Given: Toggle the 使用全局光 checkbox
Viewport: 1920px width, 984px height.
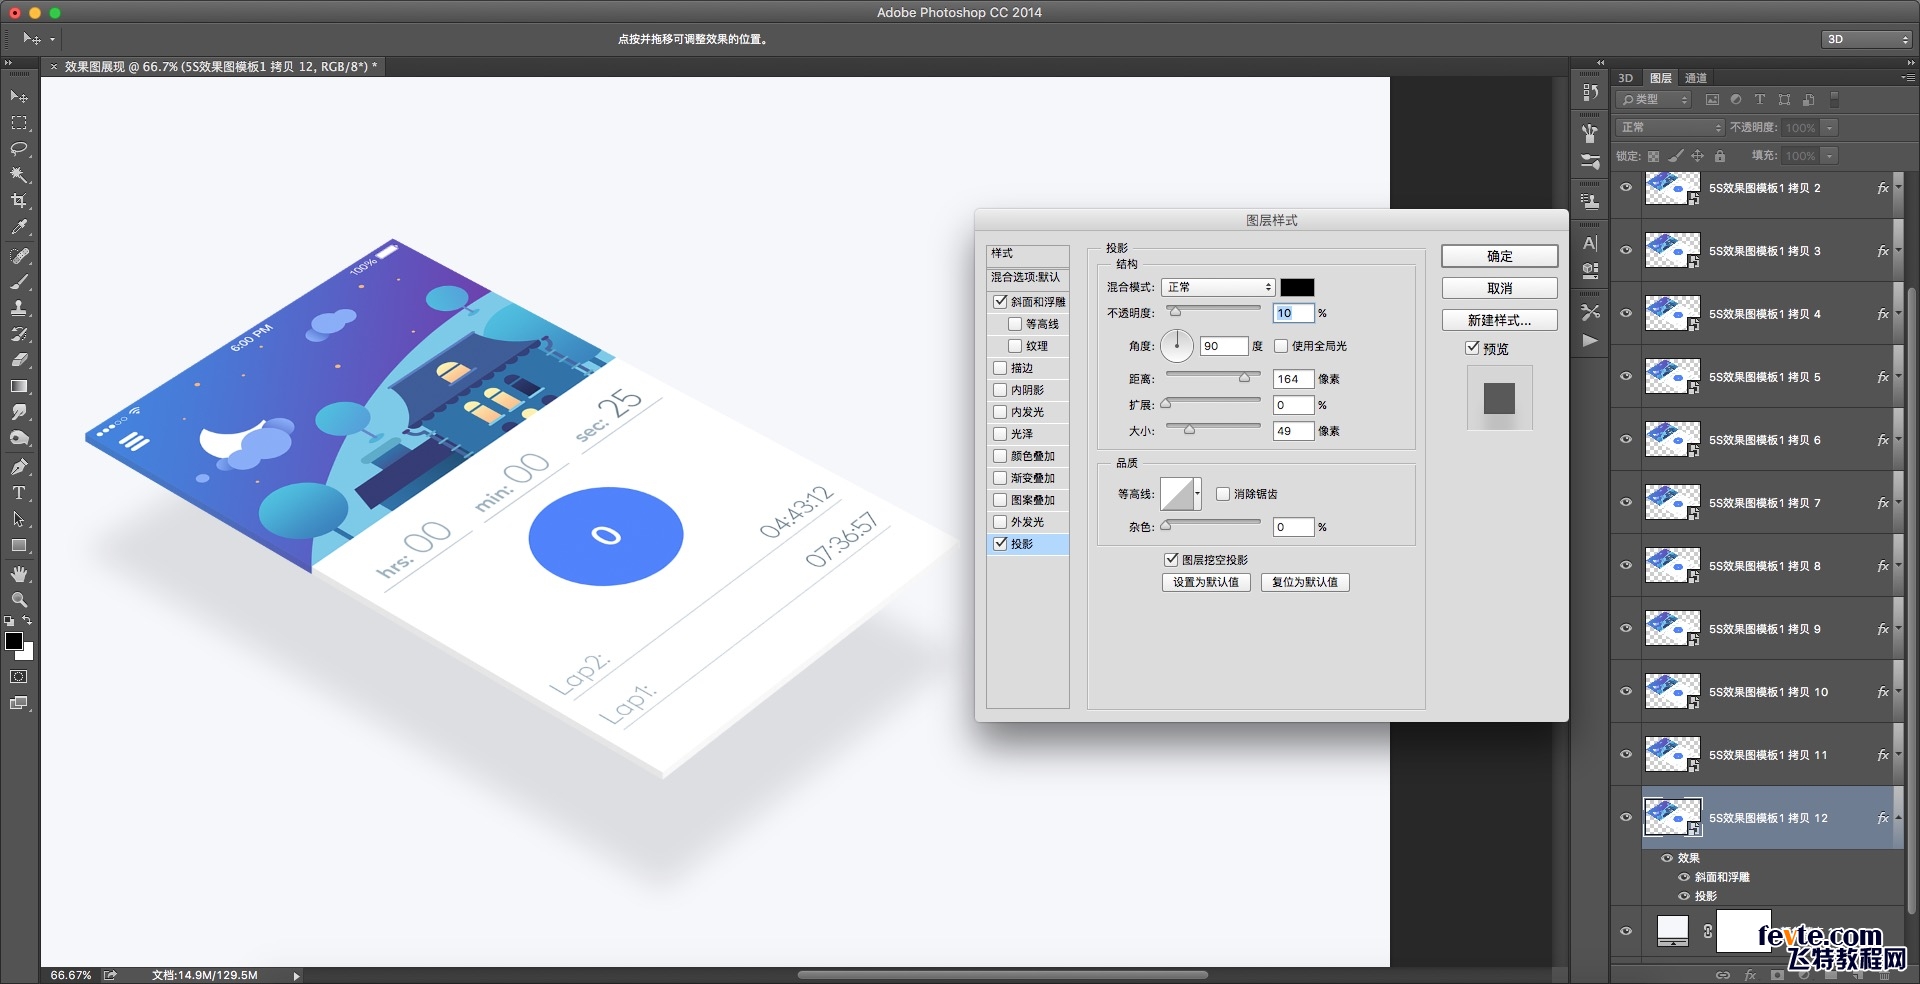Looking at the screenshot, I should (1281, 346).
